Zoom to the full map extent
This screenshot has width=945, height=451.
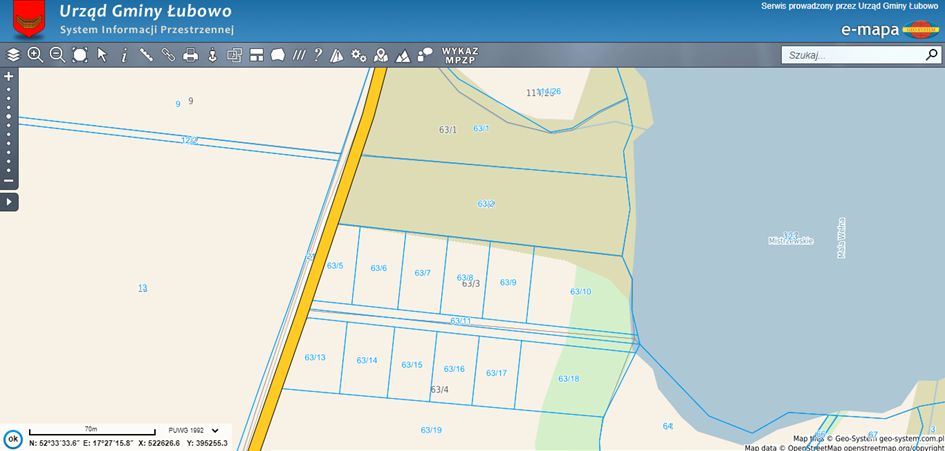80,55
